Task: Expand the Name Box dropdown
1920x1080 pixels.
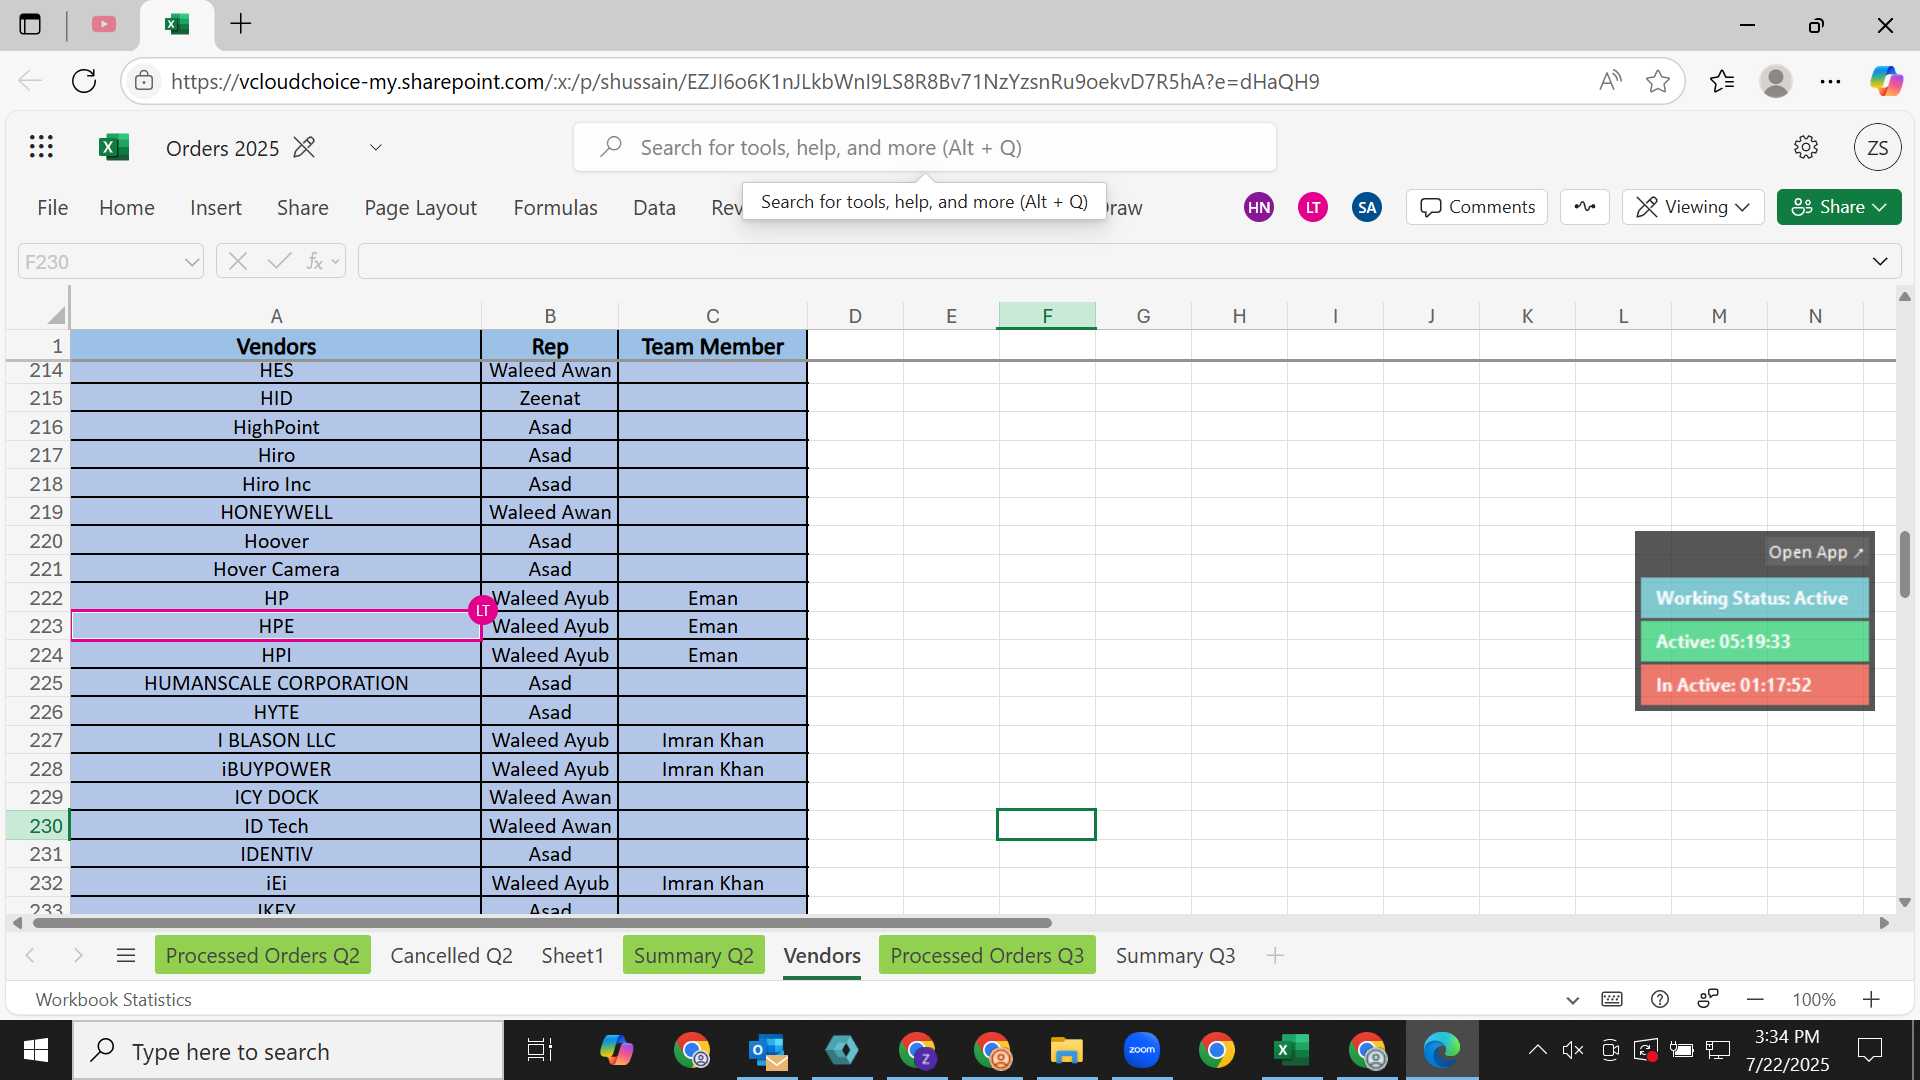Action: (191, 262)
